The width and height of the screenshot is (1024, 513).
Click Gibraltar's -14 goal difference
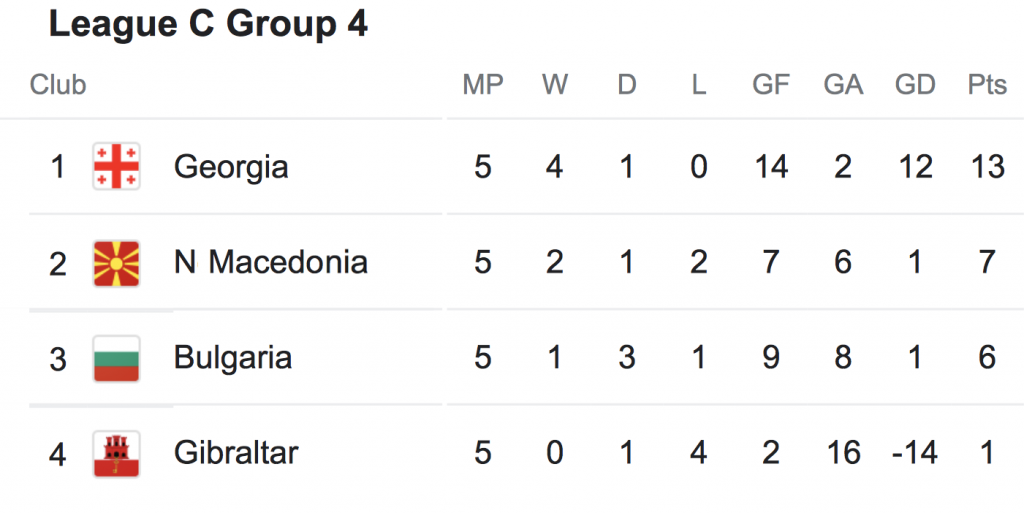[x=914, y=453]
